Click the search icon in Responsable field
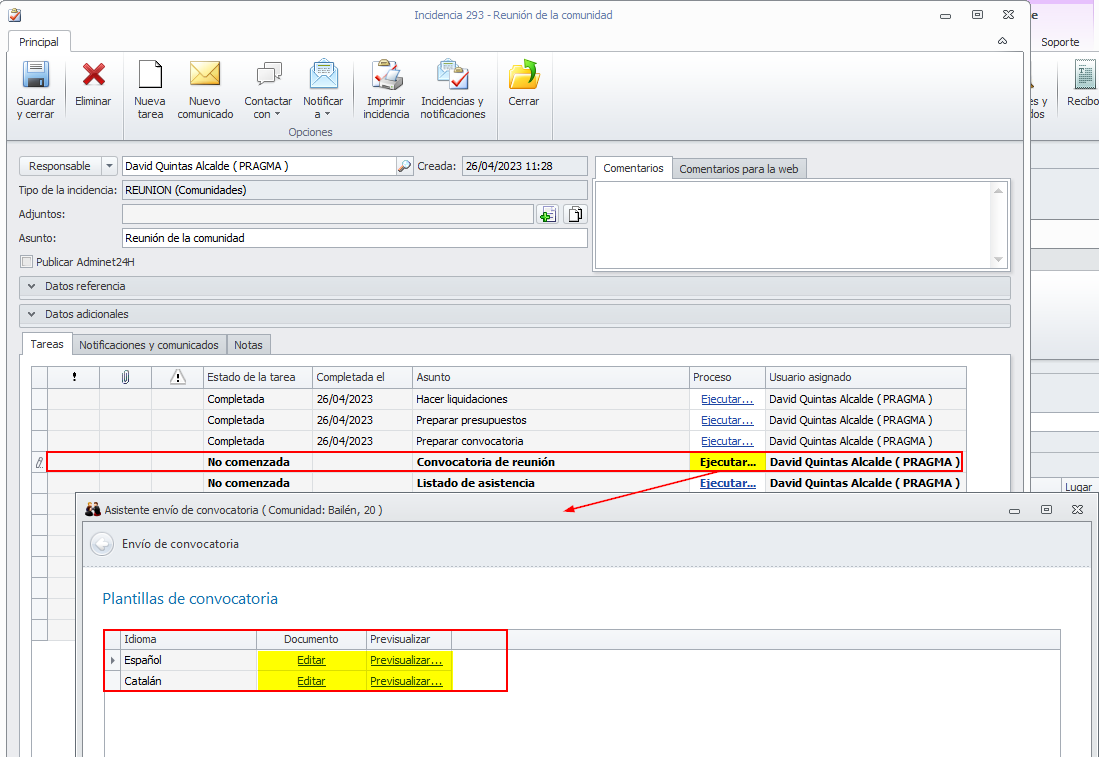This screenshot has height=757, width=1099. click(x=404, y=166)
